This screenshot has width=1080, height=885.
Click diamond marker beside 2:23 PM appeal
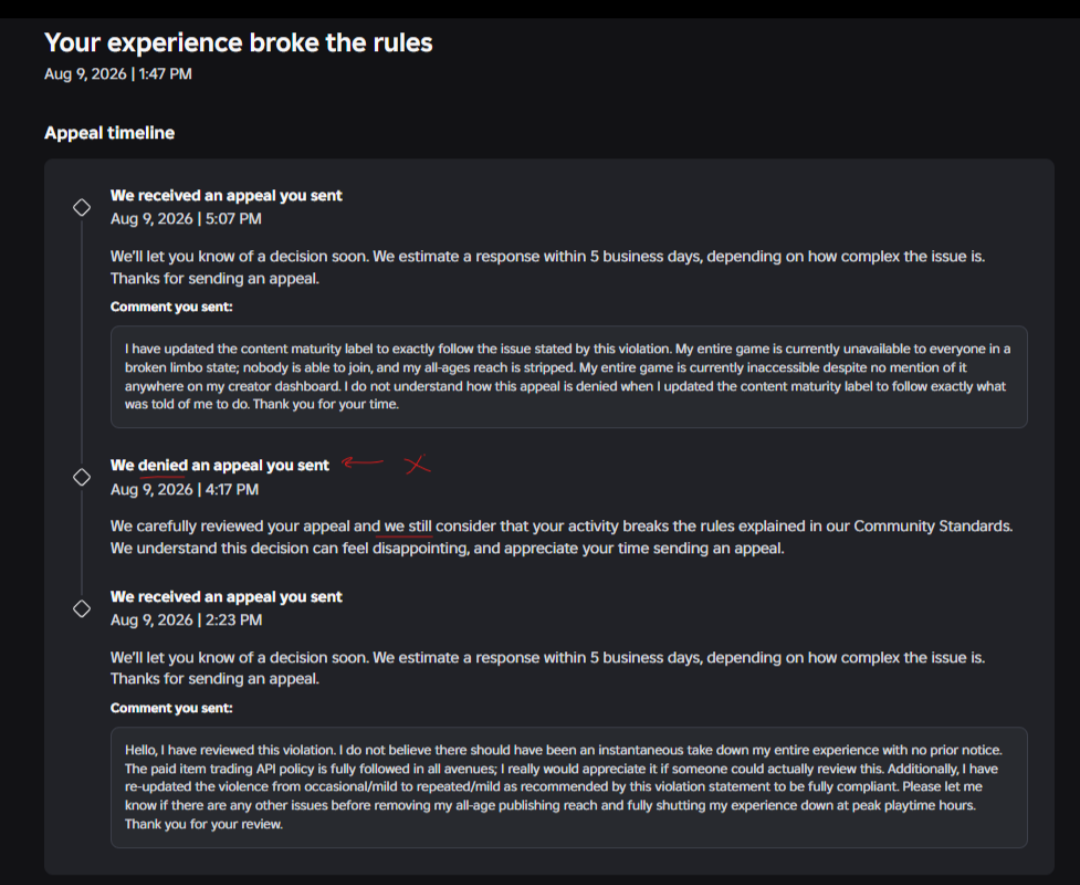pos(82,609)
